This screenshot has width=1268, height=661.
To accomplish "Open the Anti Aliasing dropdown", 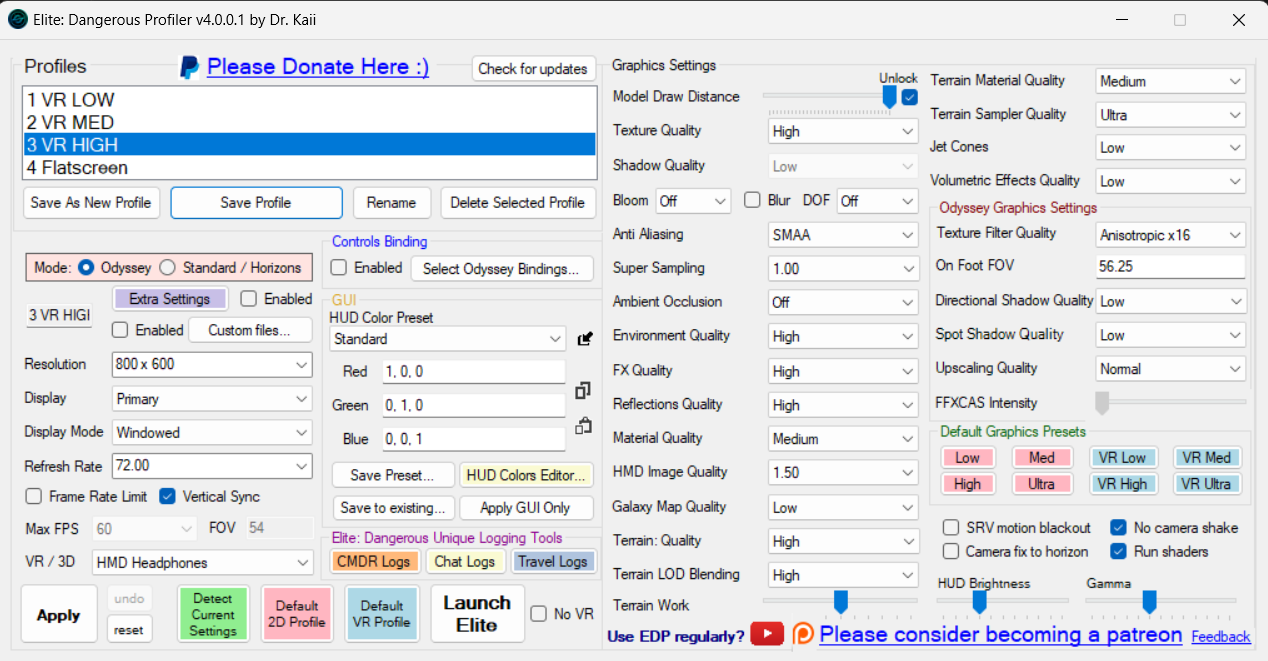I will point(843,235).
